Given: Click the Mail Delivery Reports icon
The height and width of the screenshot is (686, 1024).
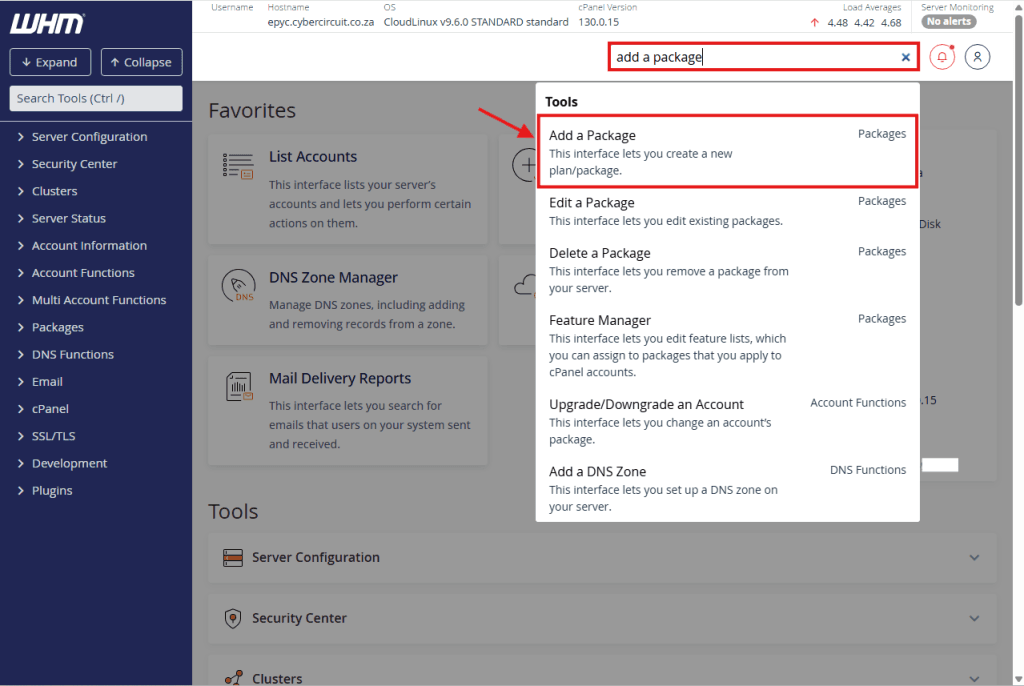Looking at the screenshot, I should pyautogui.click(x=239, y=388).
